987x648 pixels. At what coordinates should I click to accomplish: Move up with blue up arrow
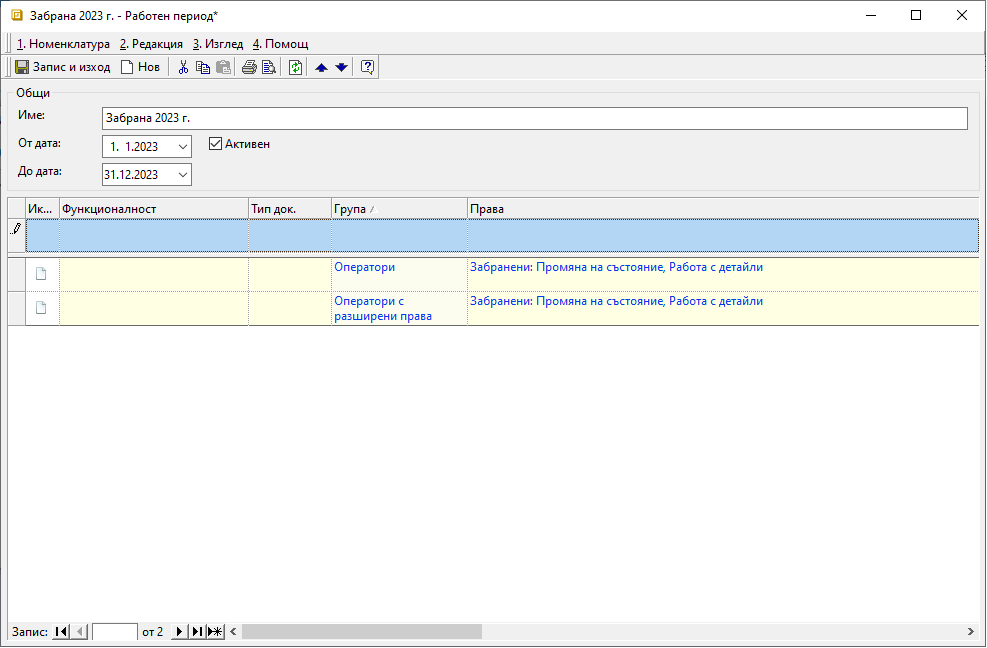321,67
